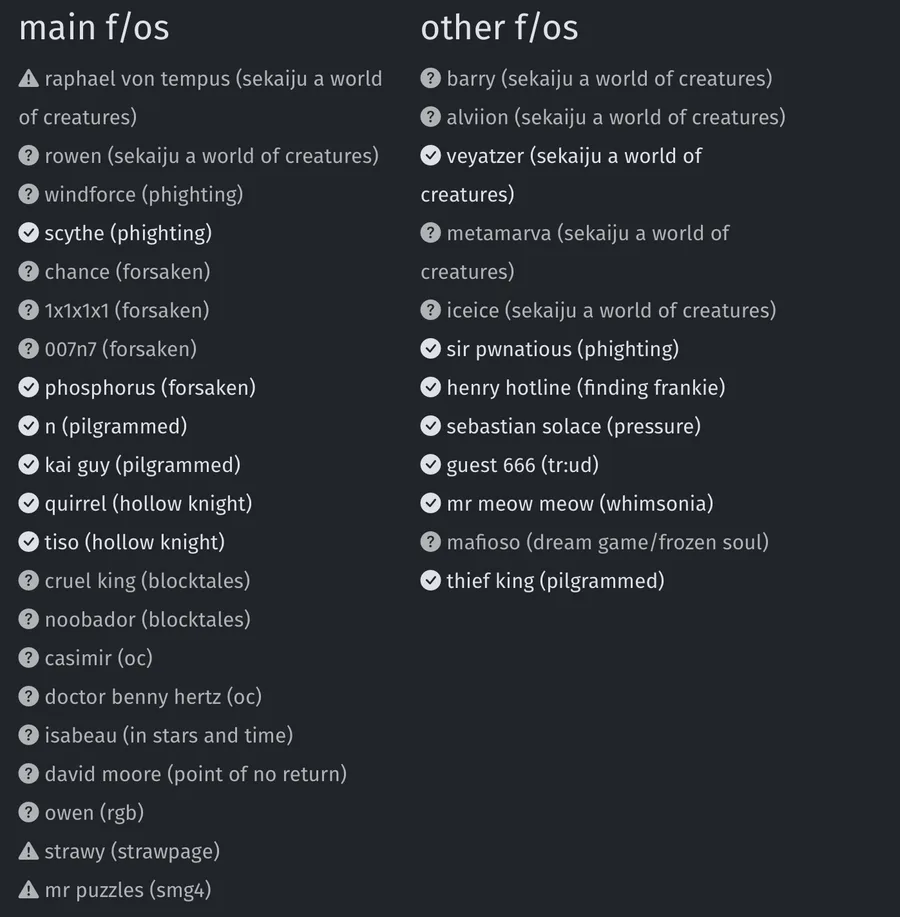Click question icon beside mafioso entry
The width and height of the screenshot is (900, 917).
(430, 542)
